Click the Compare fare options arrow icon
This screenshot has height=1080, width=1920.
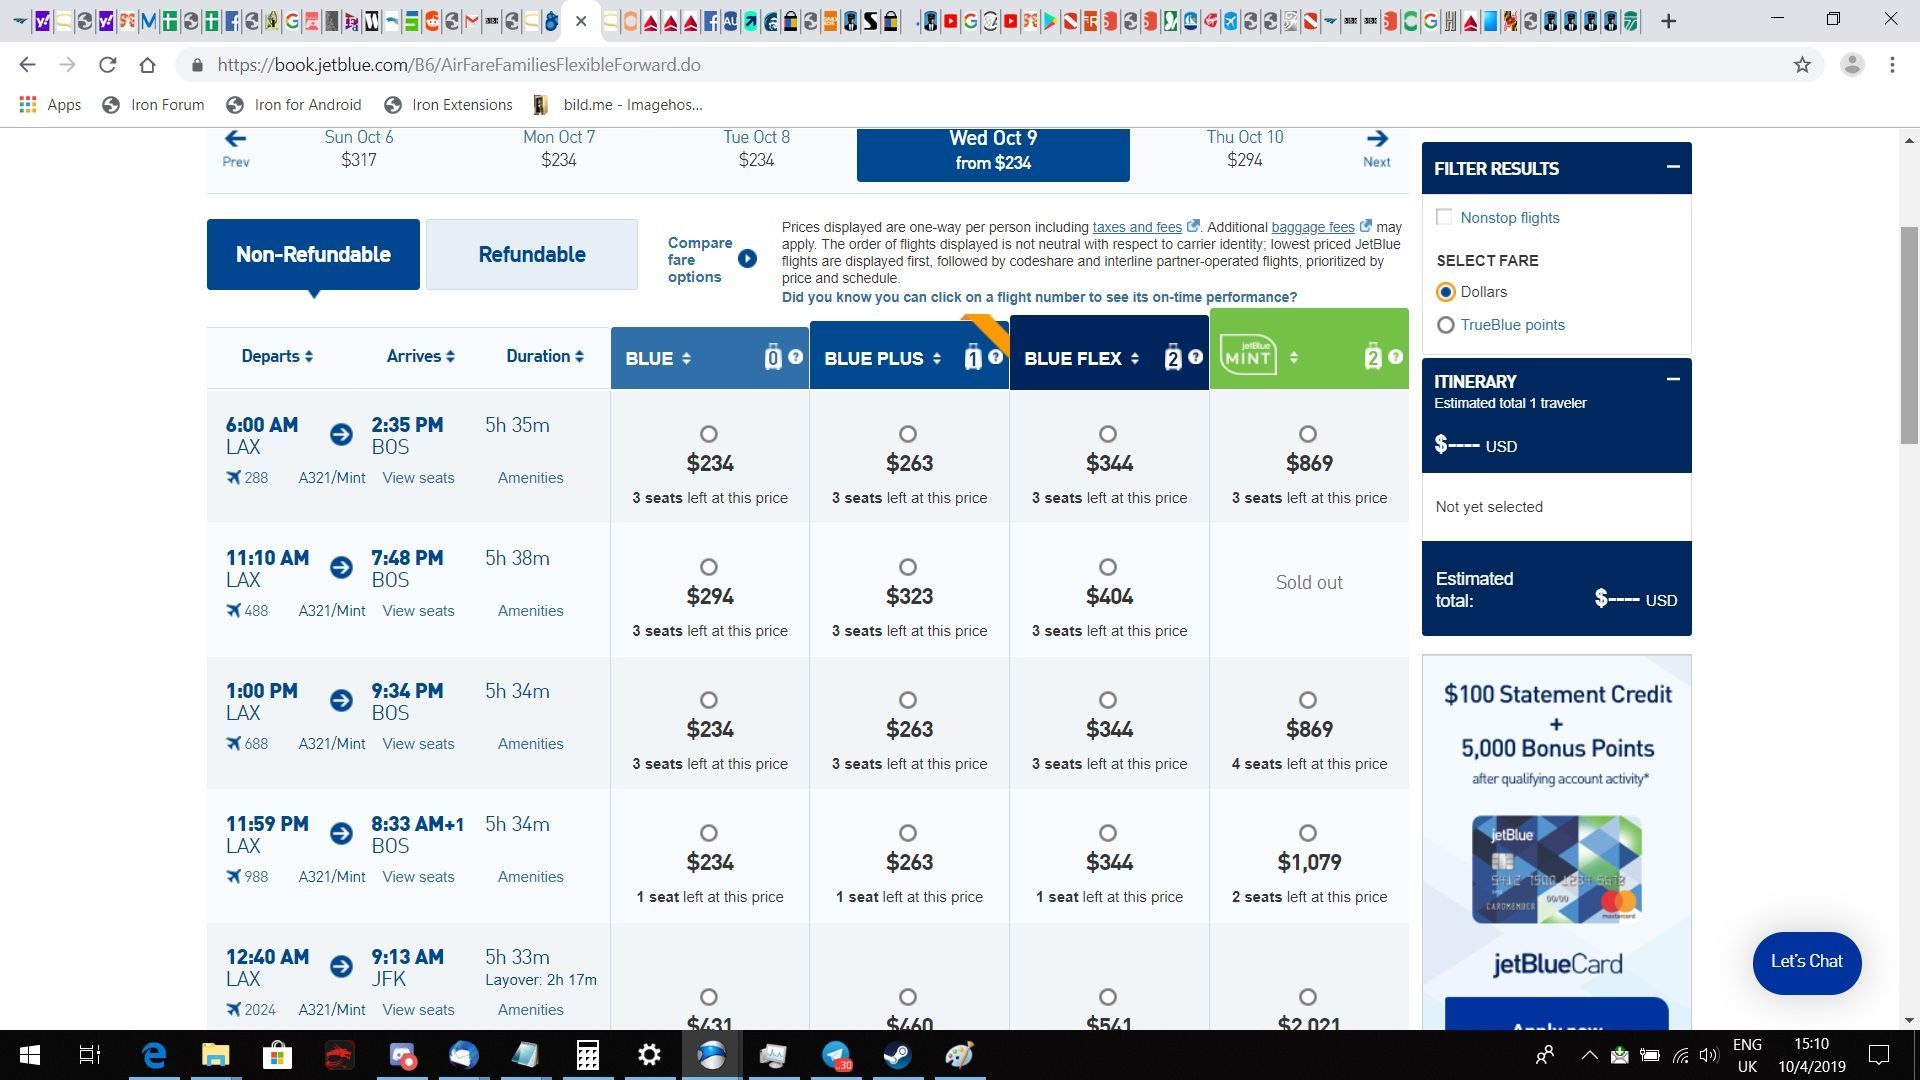coord(747,259)
